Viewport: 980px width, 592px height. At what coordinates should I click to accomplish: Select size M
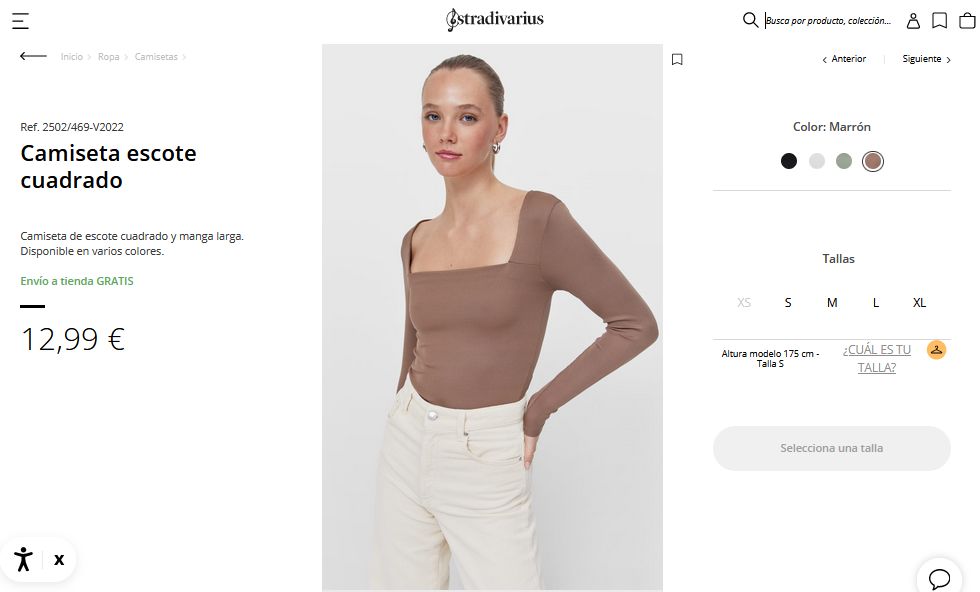(832, 302)
